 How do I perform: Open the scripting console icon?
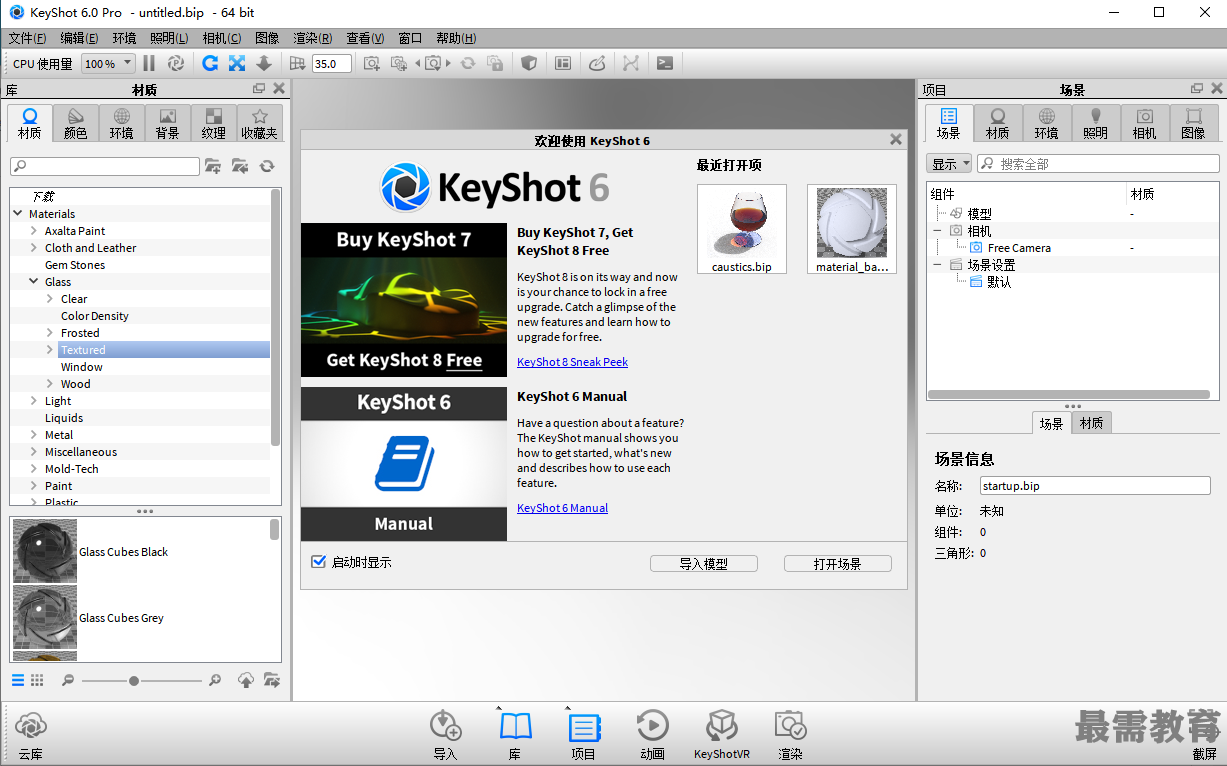[665, 63]
